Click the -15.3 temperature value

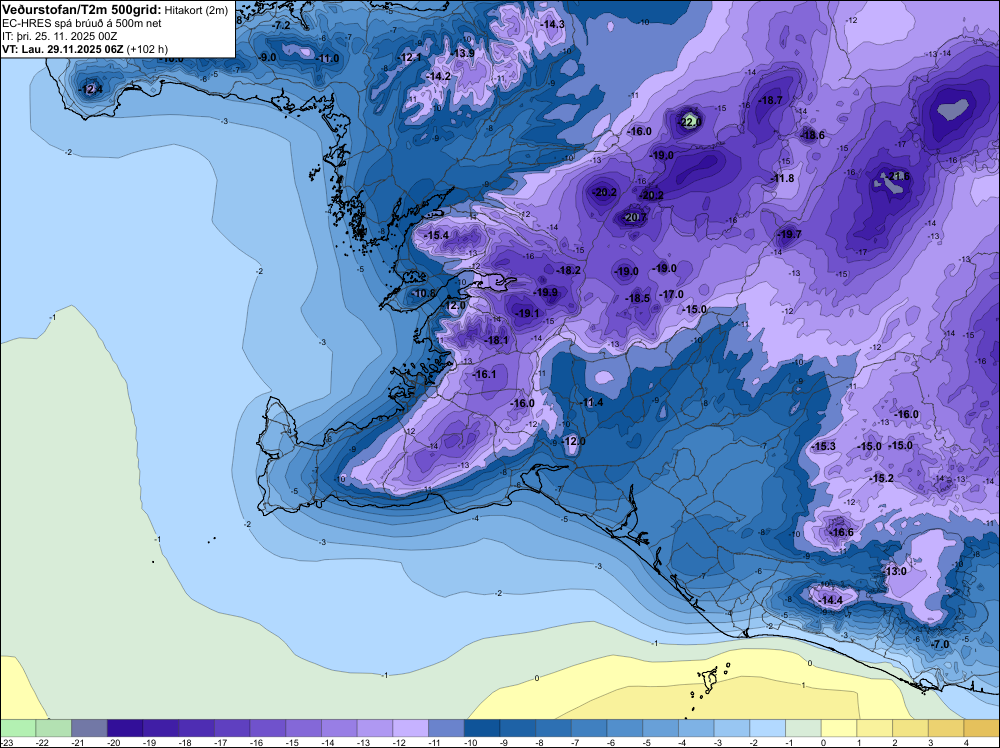[x=823, y=446]
